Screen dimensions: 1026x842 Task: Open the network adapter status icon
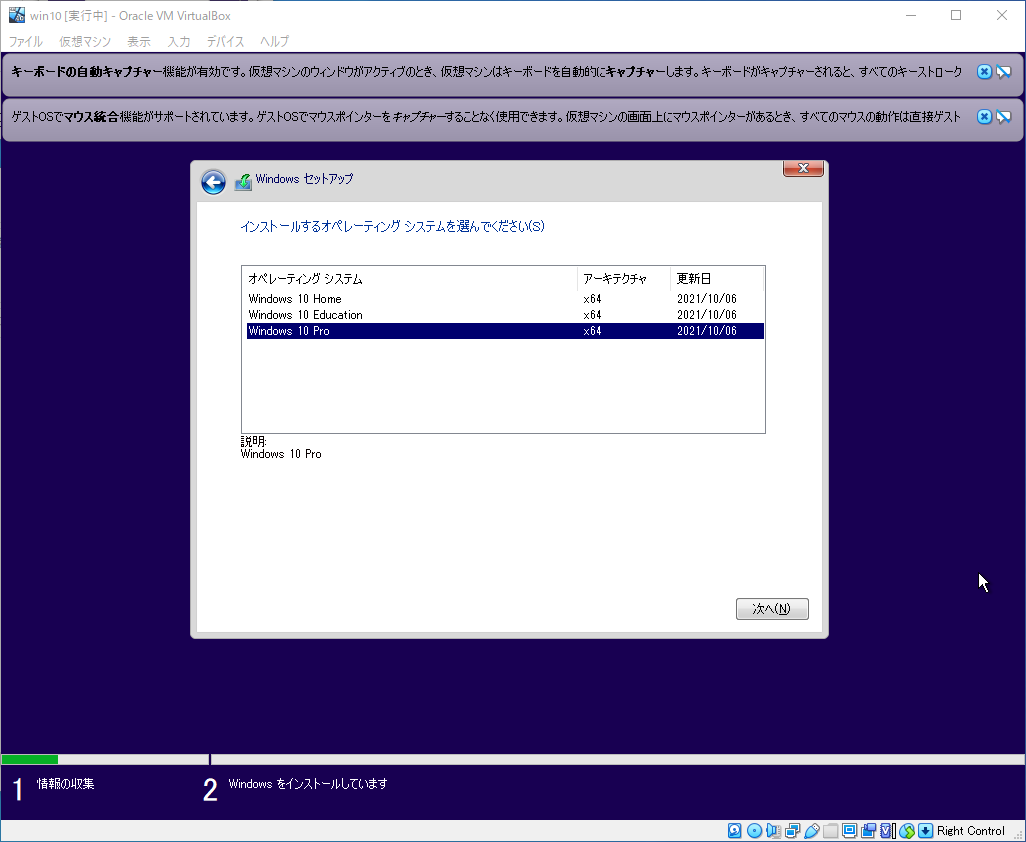point(792,831)
